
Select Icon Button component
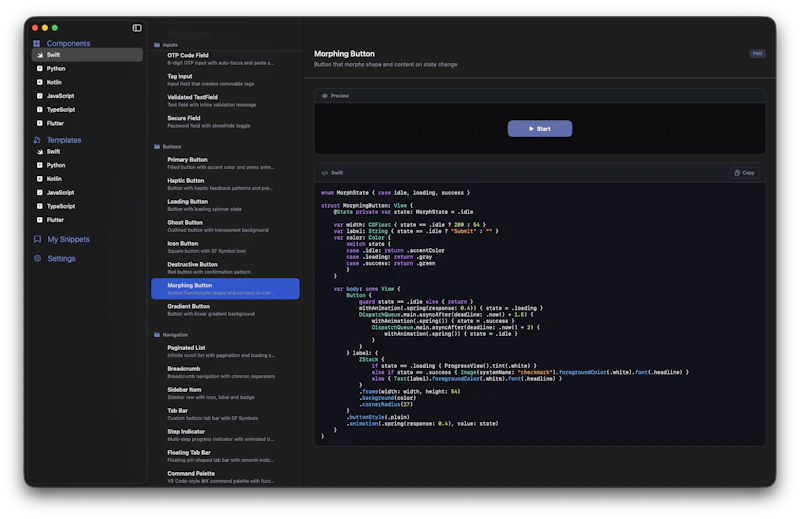(x=226, y=247)
